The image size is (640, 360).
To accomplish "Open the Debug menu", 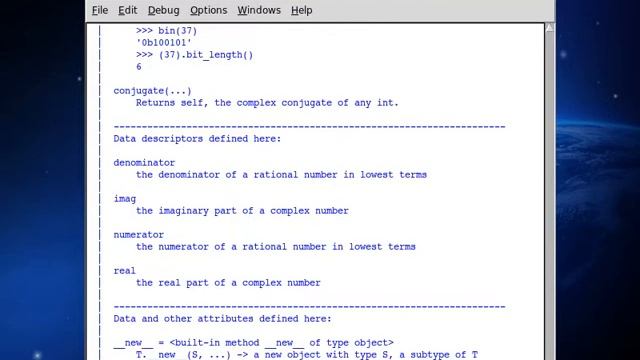I will 163,10.
